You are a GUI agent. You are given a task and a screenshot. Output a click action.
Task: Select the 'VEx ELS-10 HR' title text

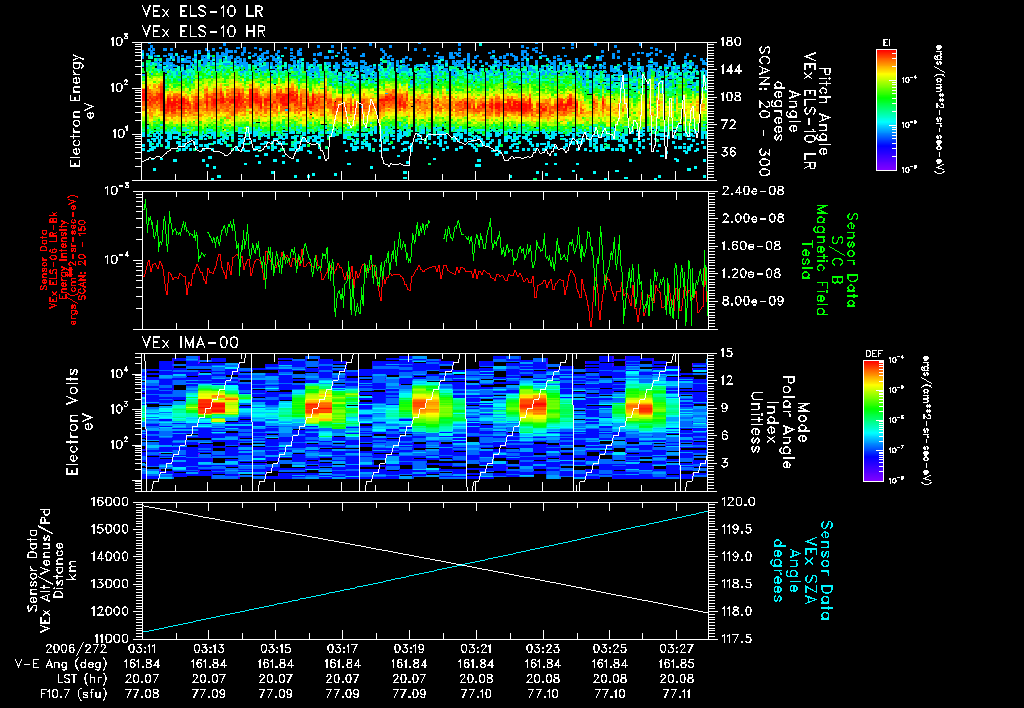point(203,31)
